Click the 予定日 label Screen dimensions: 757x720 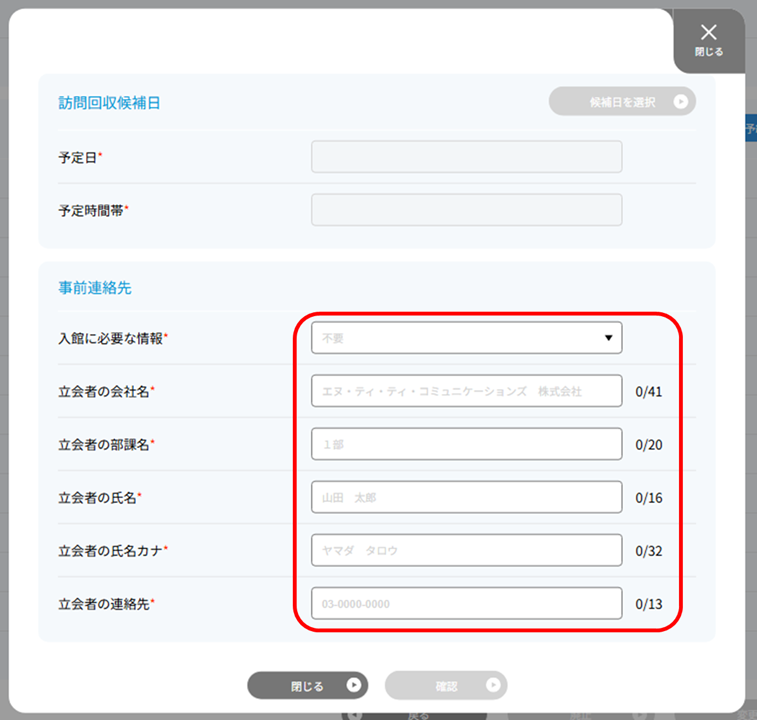pyautogui.click(x=78, y=157)
